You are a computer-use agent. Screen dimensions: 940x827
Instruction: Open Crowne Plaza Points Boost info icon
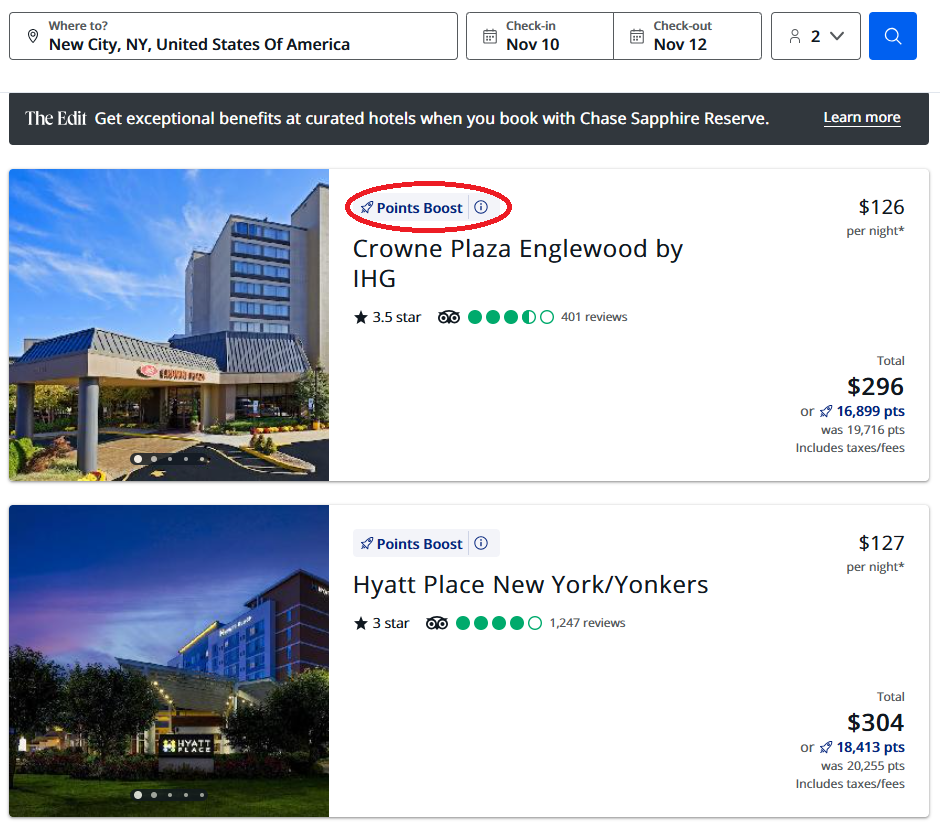(481, 207)
